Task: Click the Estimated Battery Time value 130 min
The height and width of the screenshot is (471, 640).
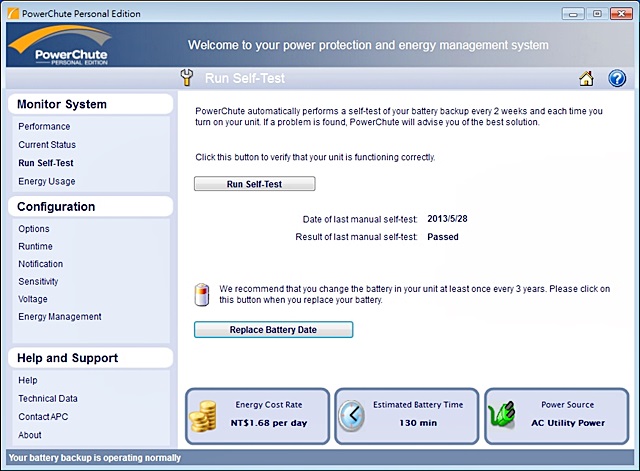Action: click(418, 423)
